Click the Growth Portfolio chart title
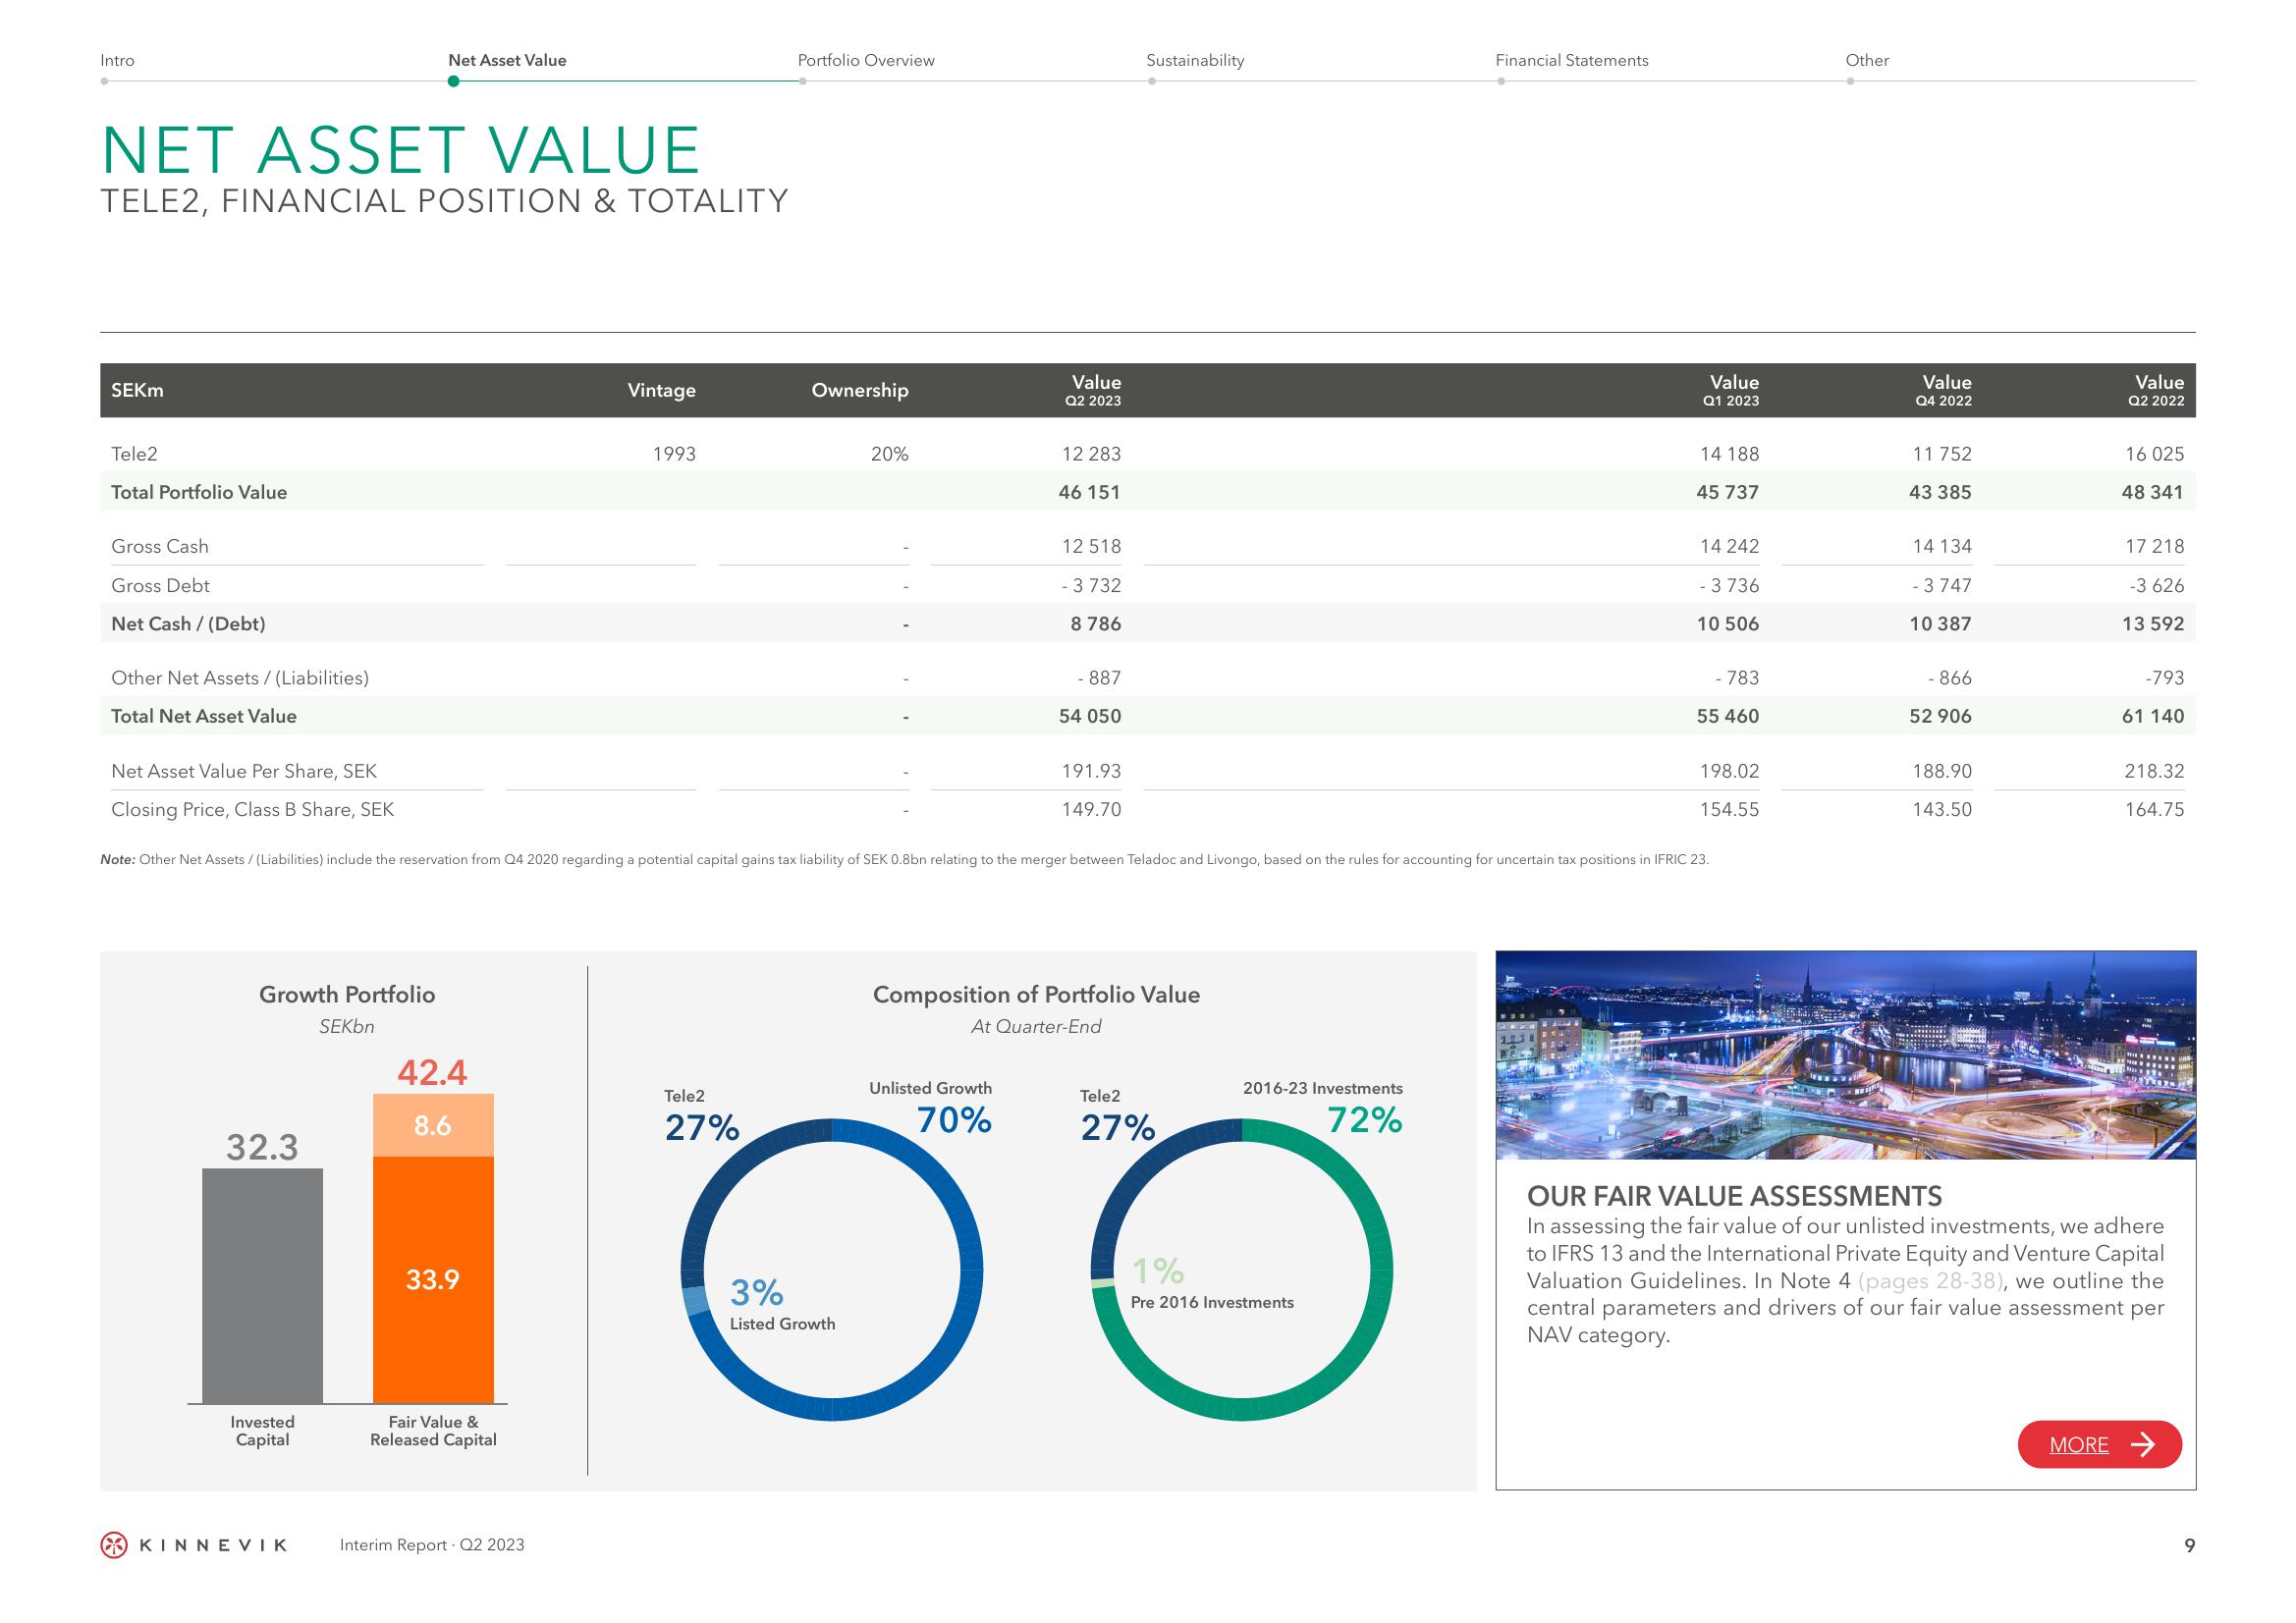 pos(347,995)
